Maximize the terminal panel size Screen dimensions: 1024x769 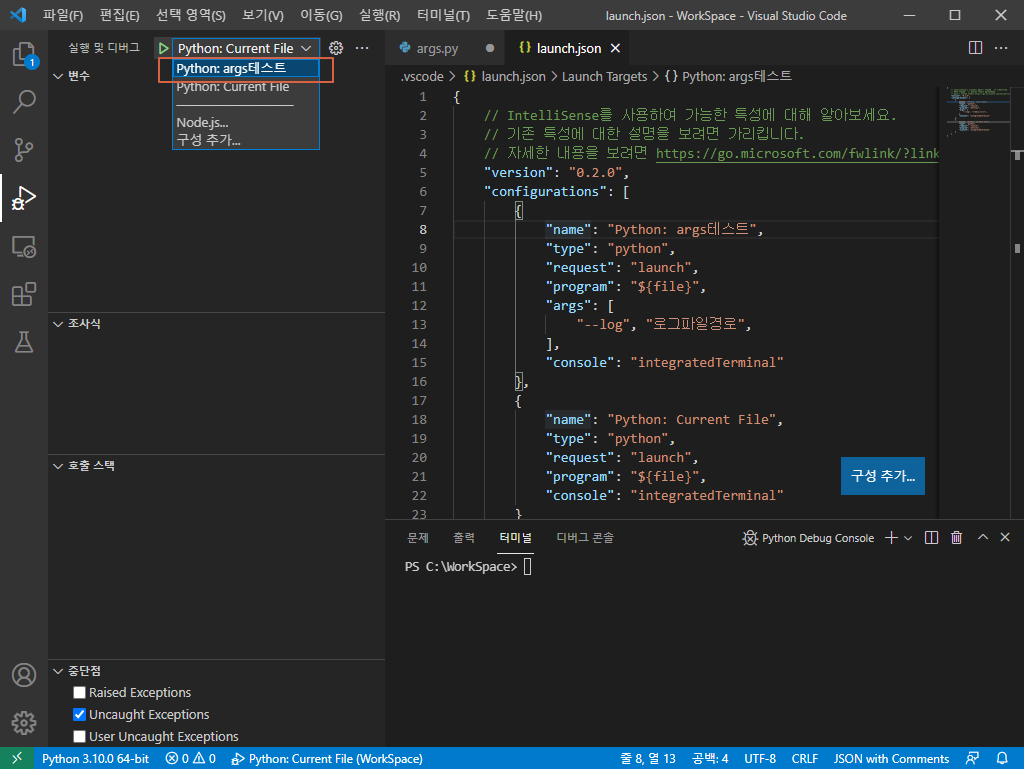[982, 537]
